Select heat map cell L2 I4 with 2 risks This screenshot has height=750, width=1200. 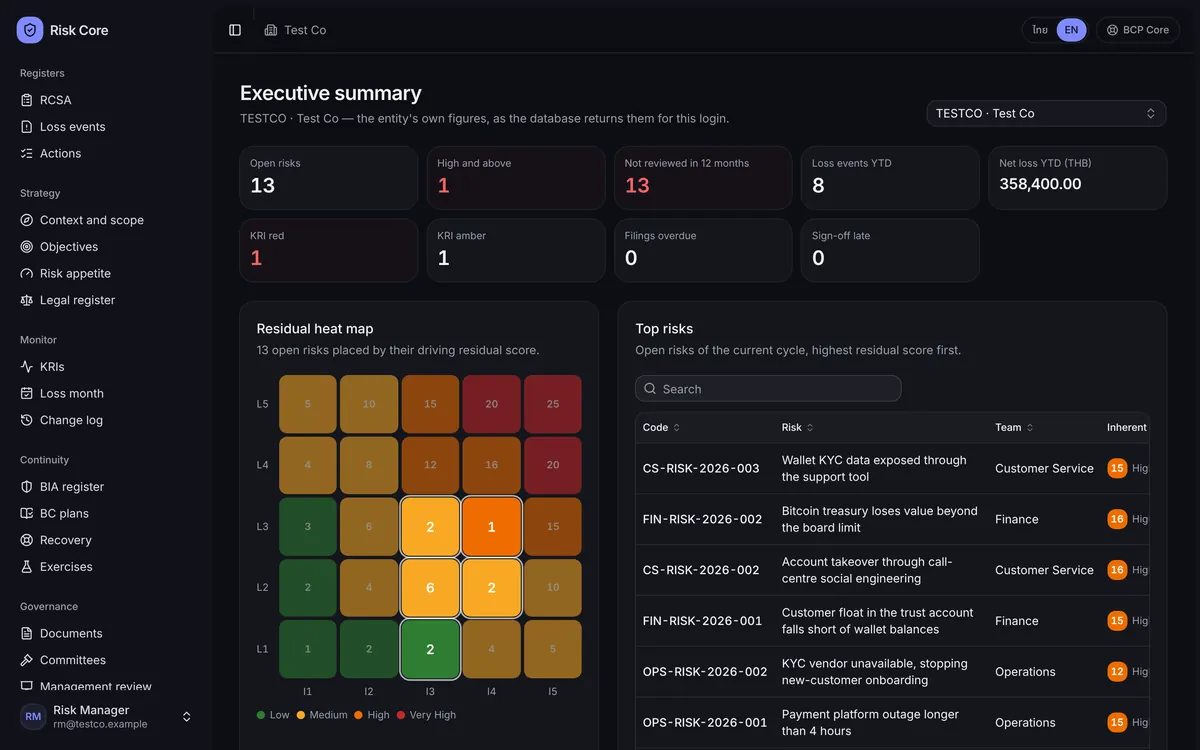click(491, 587)
